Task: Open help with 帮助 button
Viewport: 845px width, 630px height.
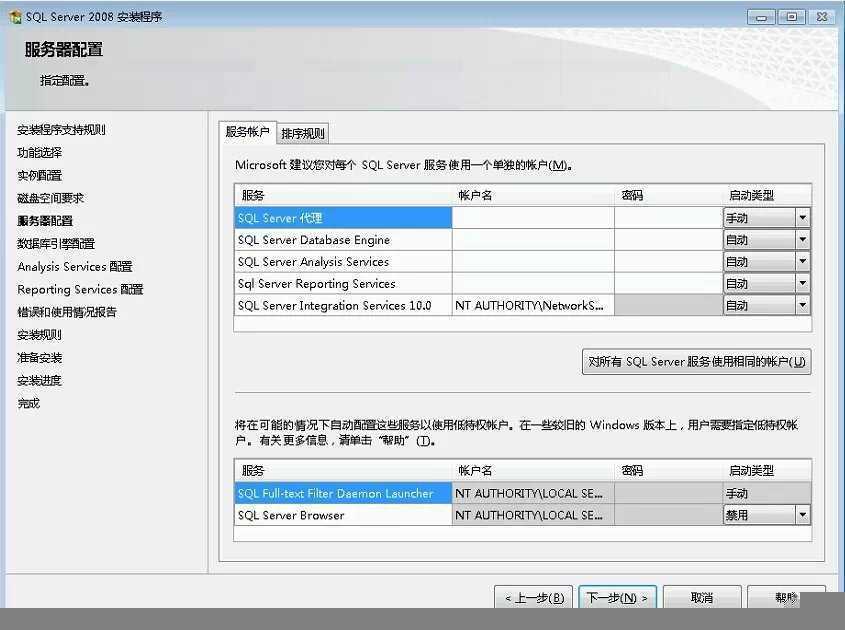Action: (786, 598)
